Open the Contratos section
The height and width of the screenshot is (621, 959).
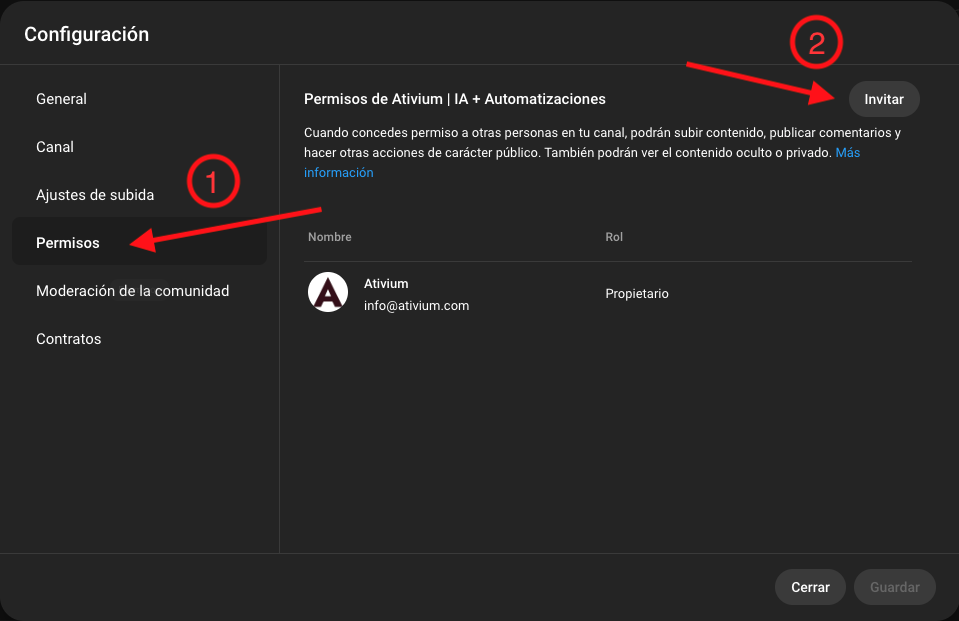[x=68, y=338]
